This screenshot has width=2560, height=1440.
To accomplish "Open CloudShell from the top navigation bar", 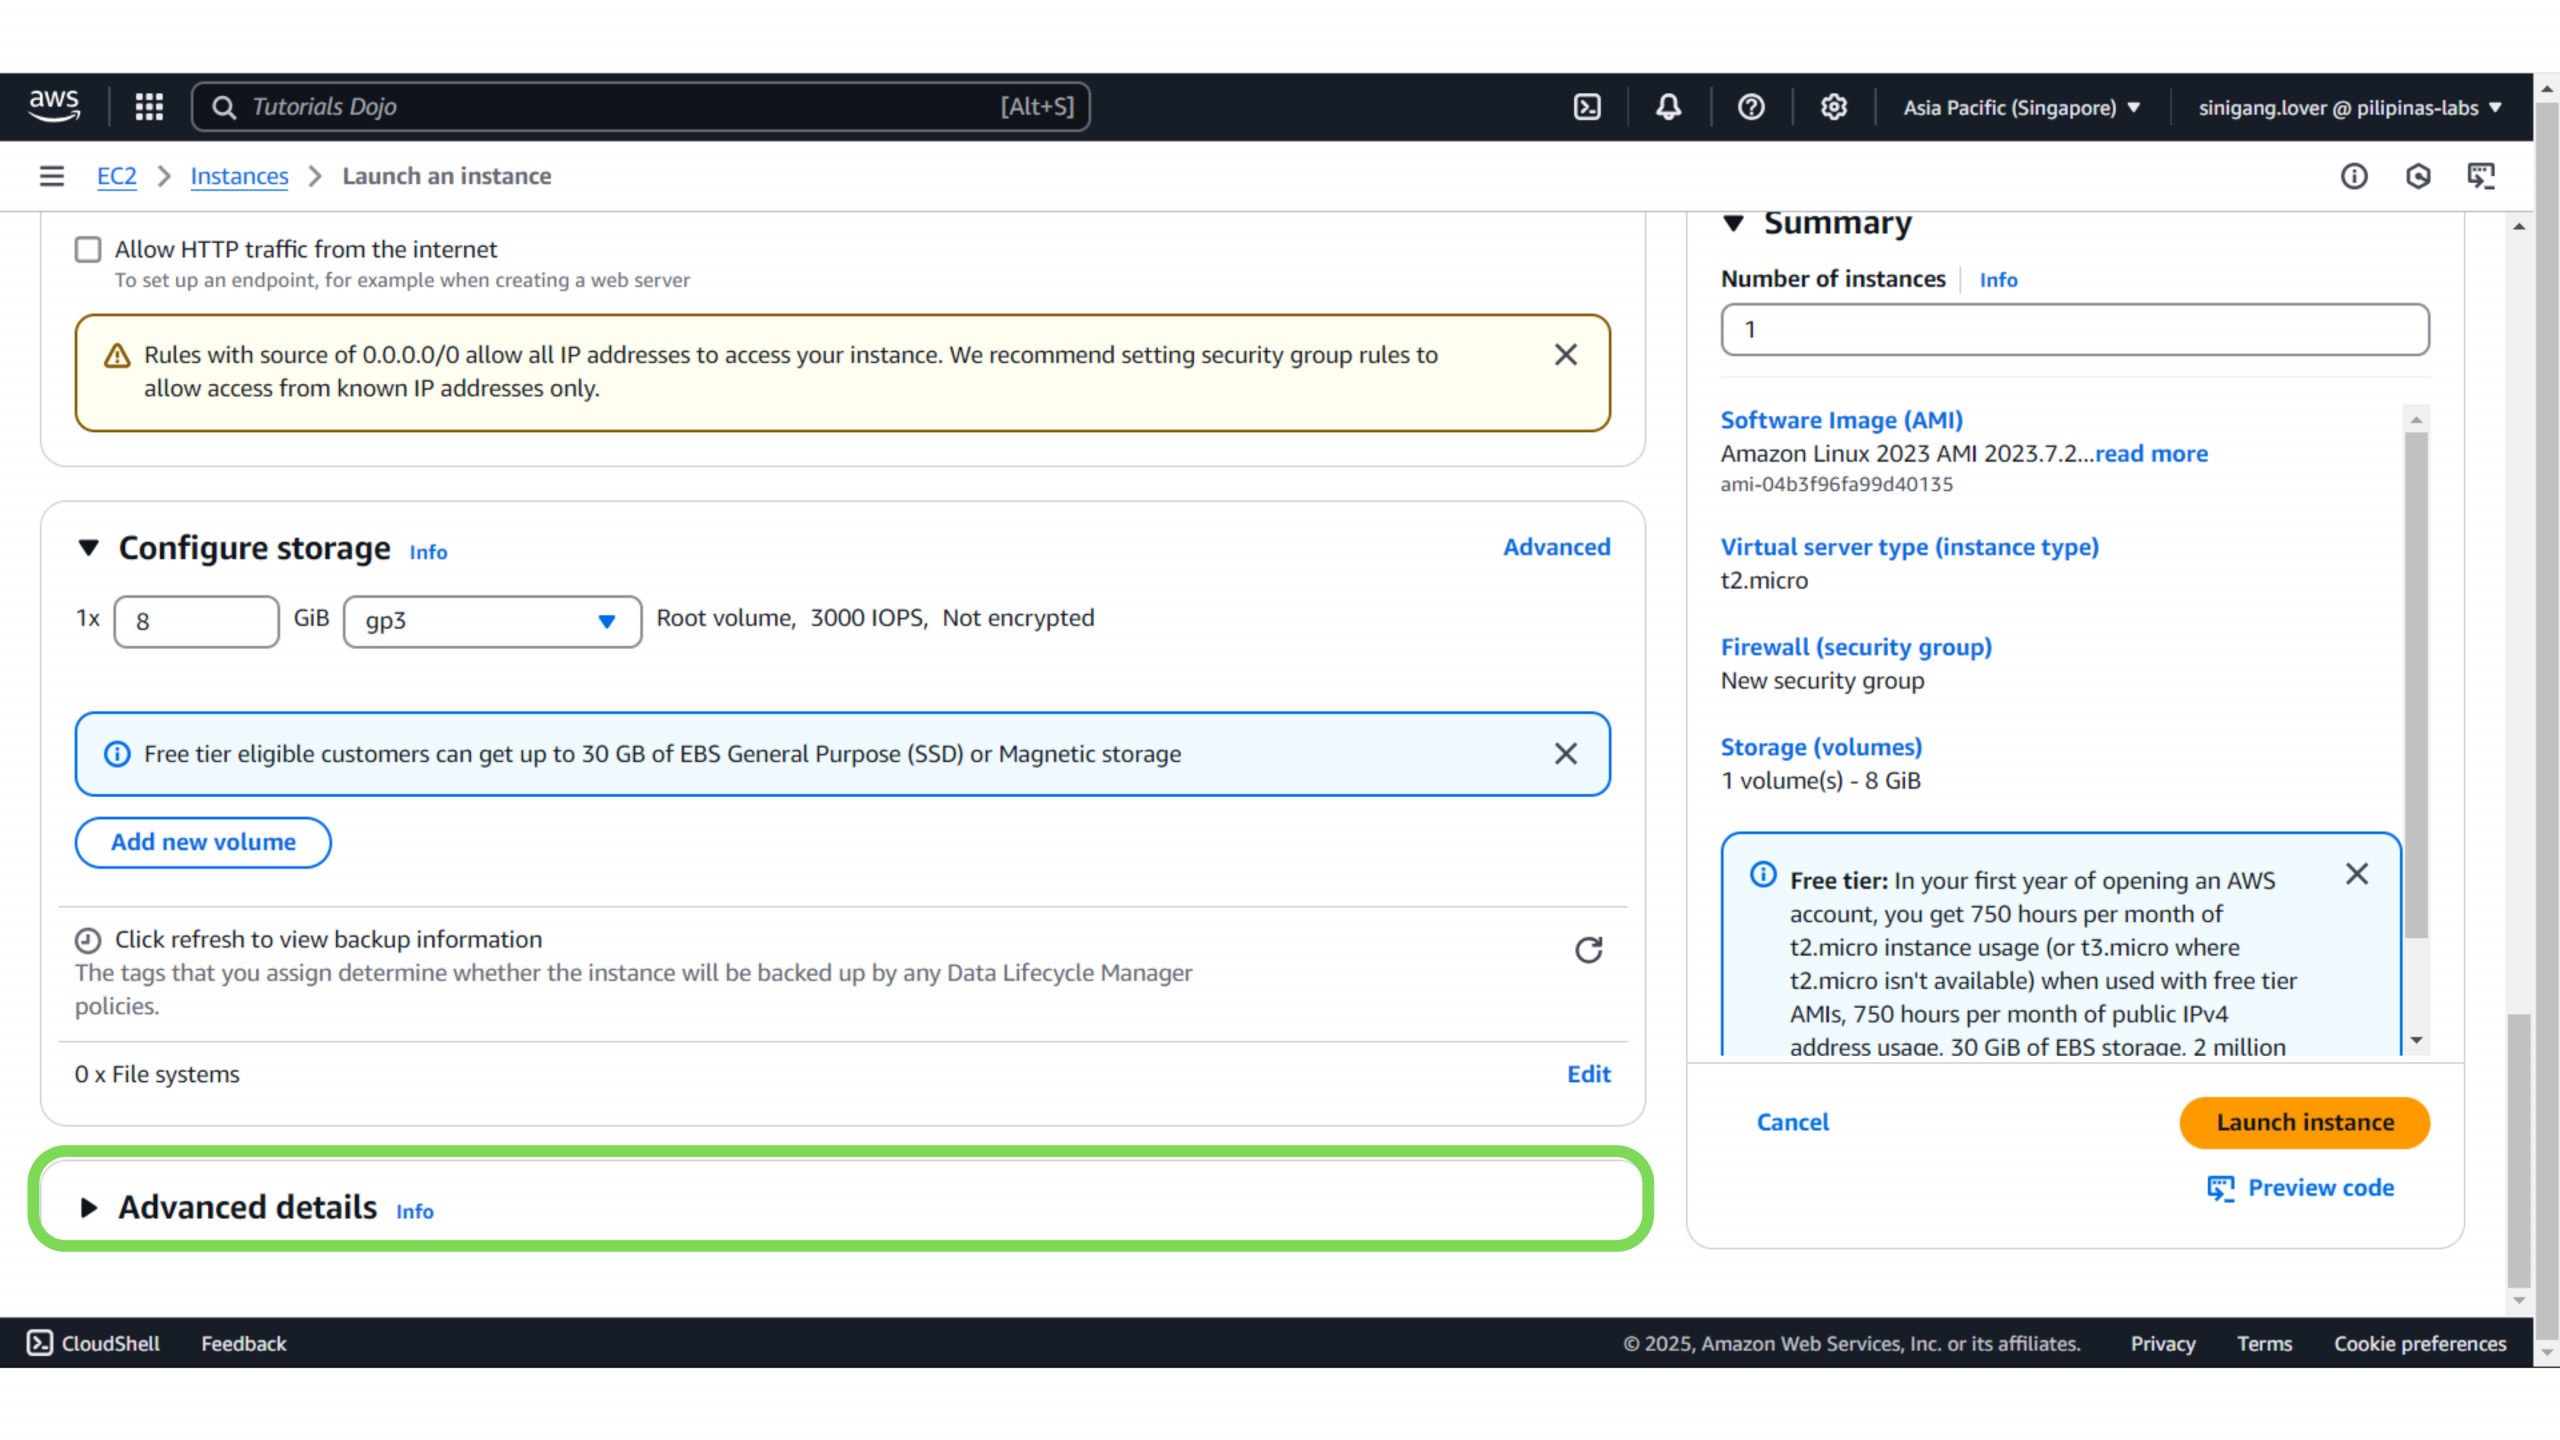I will point(1587,107).
